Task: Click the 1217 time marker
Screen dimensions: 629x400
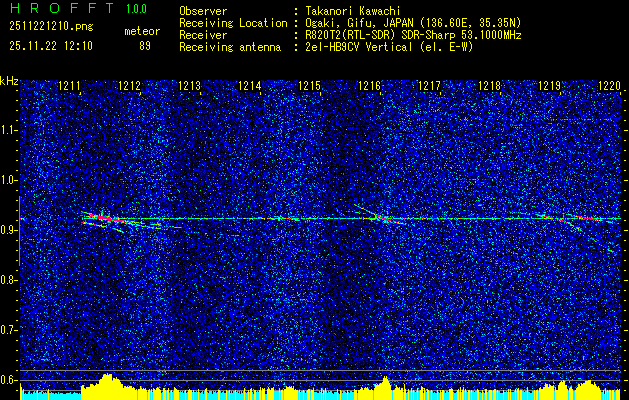Action: [429, 86]
